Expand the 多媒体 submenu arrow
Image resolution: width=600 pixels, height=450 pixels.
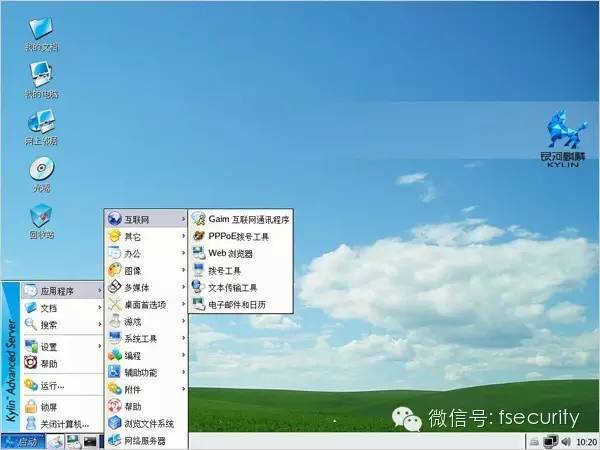pyautogui.click(x=183, y=287)
